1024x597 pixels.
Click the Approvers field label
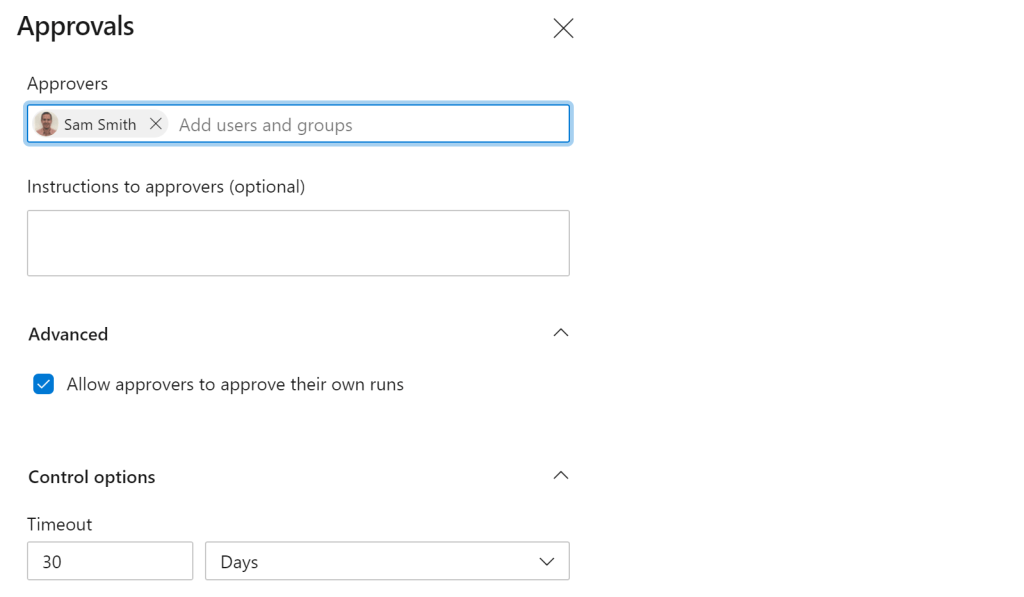click(67, 83)
